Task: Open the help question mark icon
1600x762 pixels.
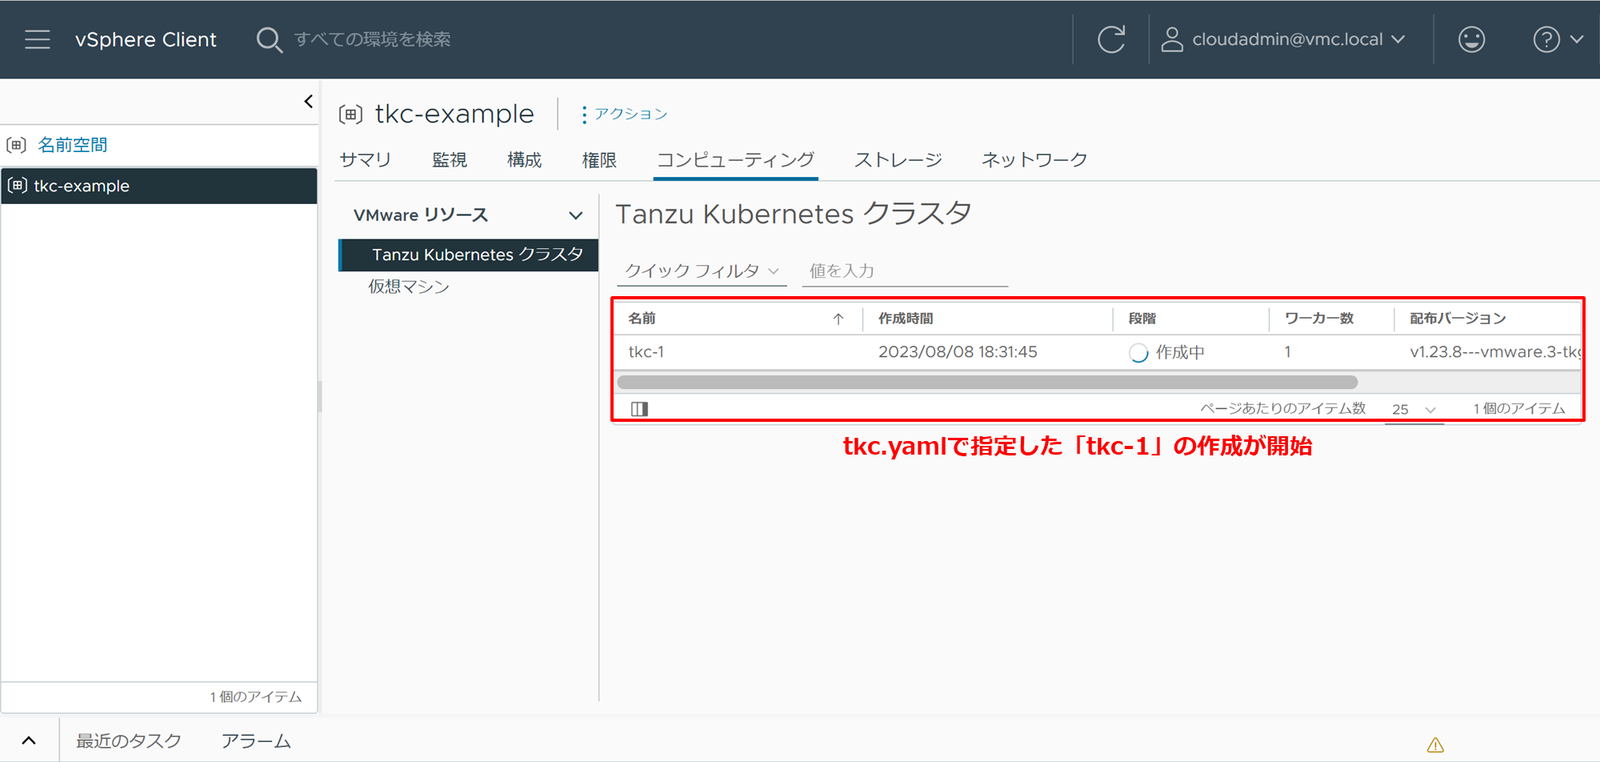Action: pyautogui.click(x=1546, y=39)
